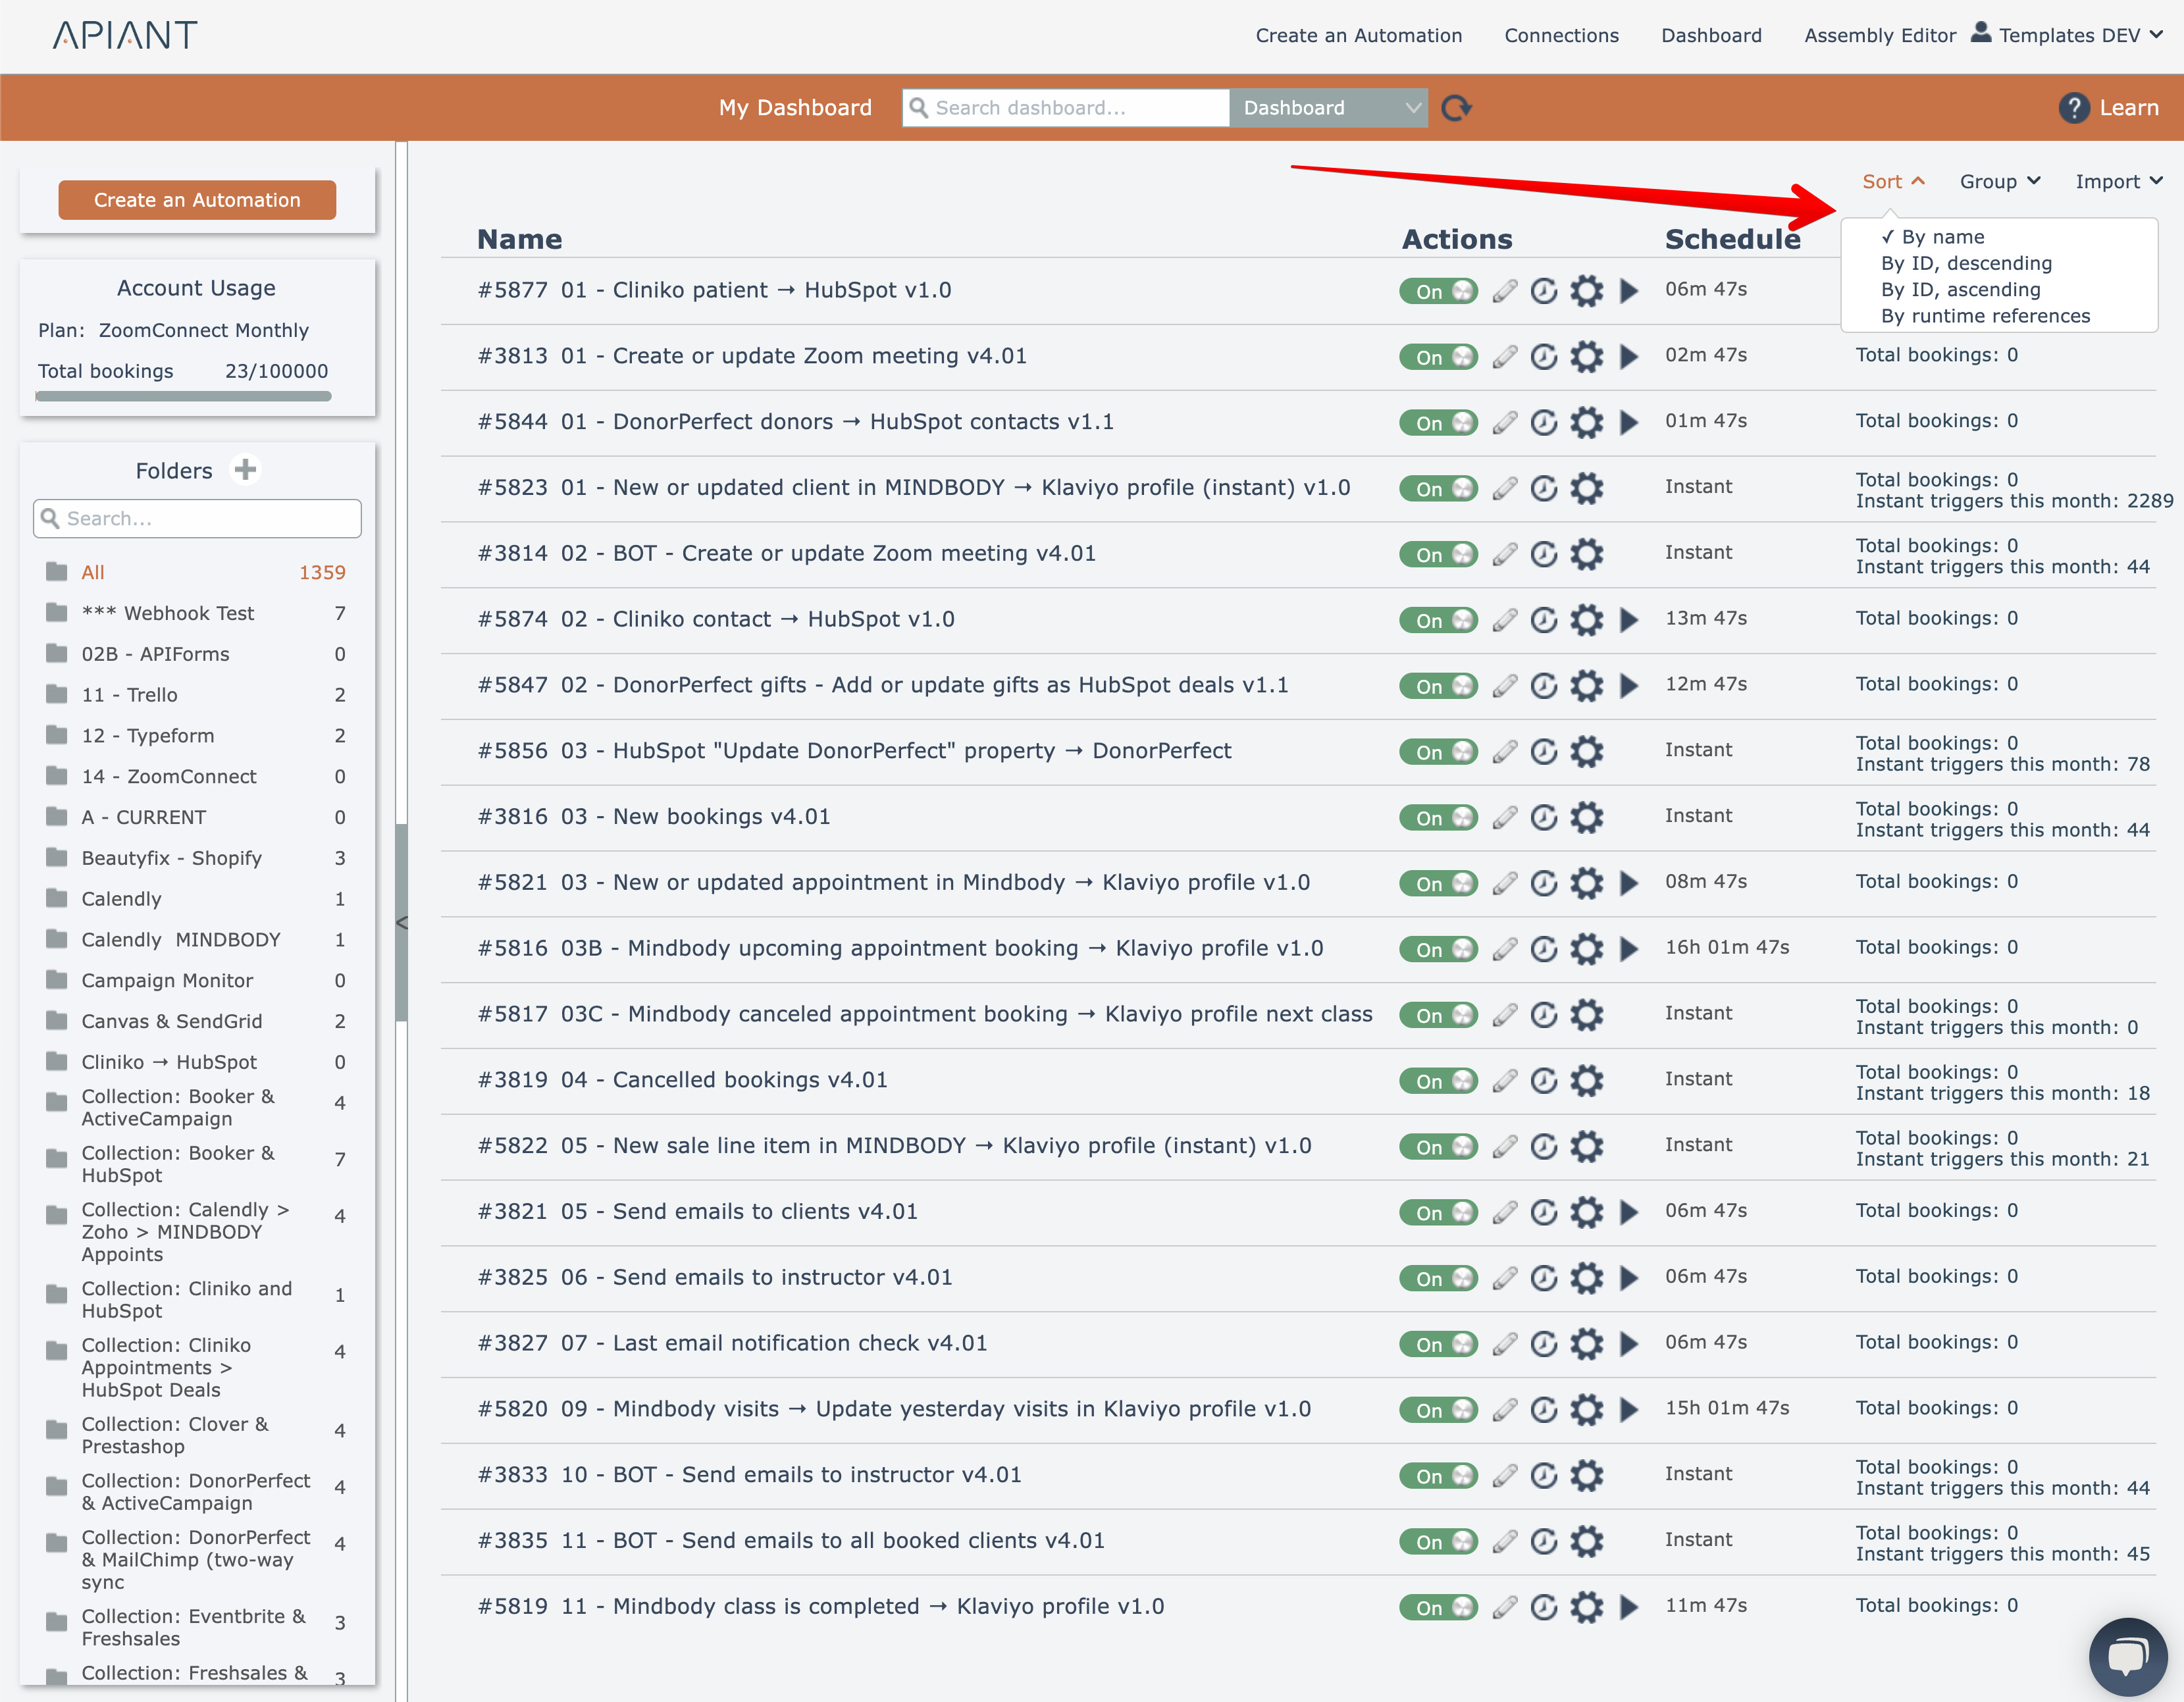Click the pencil edit icon for #5877 Cliniko patient
Image resolution: width=2184 pixels, height=1702 pixels.
click(1505, 291)
